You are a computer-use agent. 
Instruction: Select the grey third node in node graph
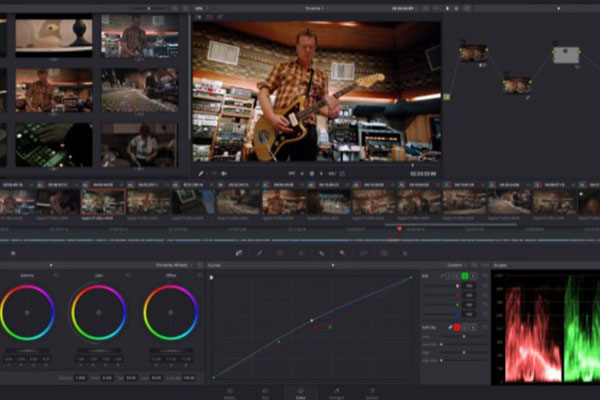[566, 55]
